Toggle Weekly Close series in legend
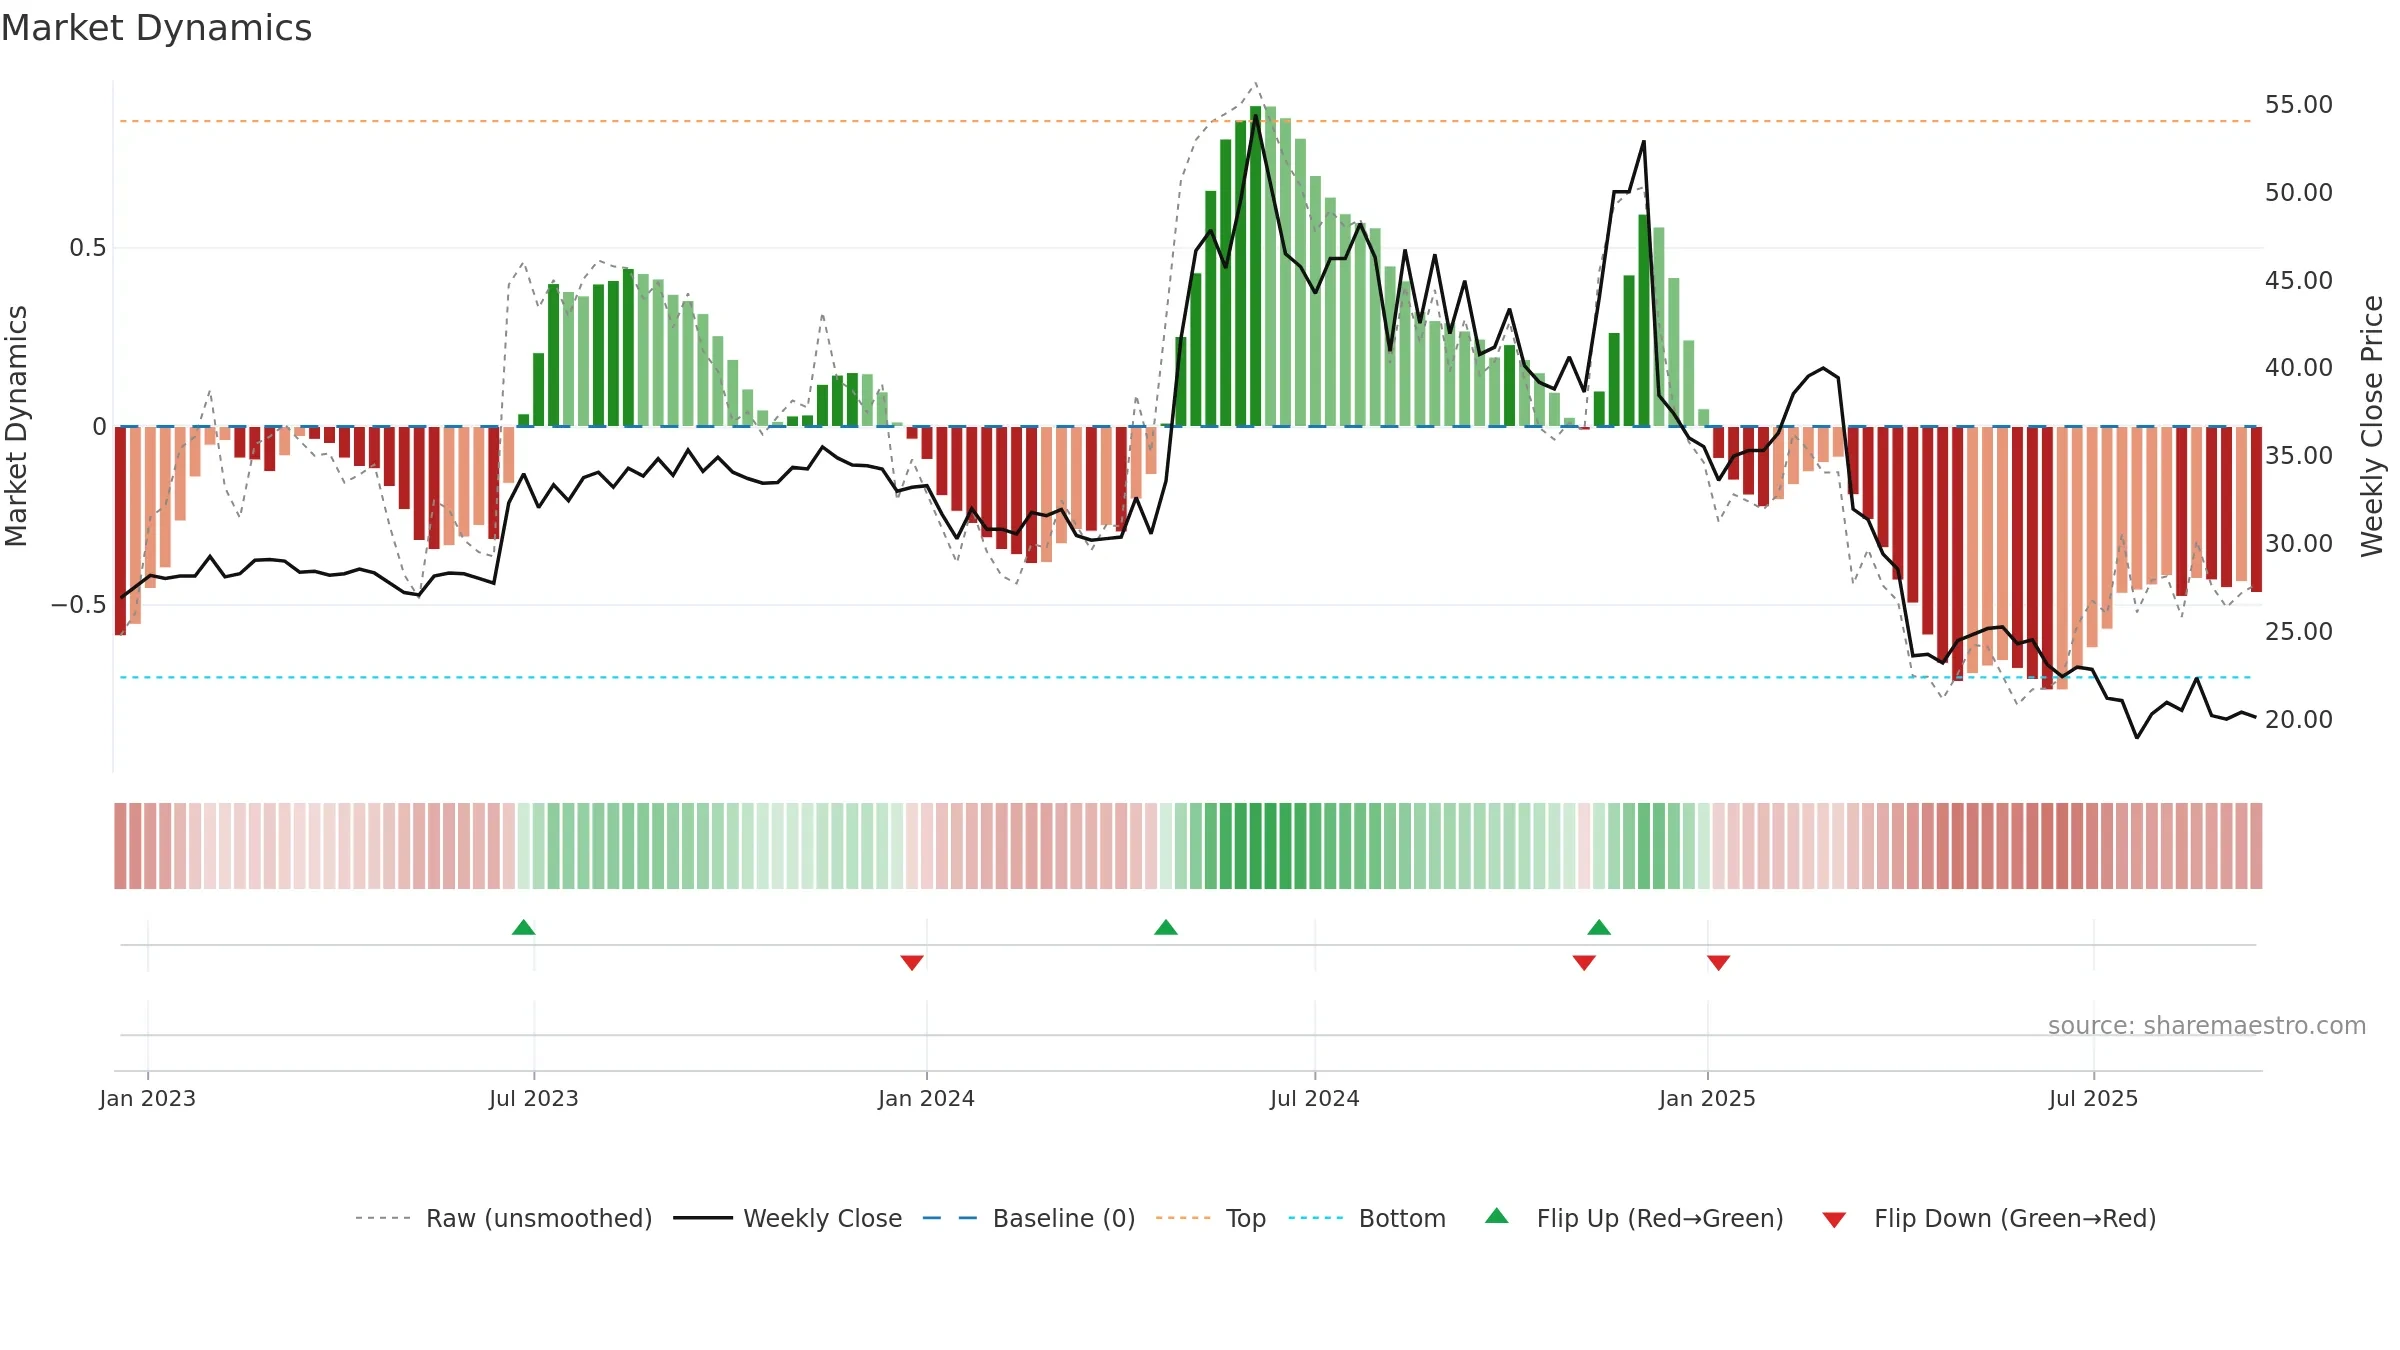This screenshot has height=1350, width=2400. coord(788,1218)
